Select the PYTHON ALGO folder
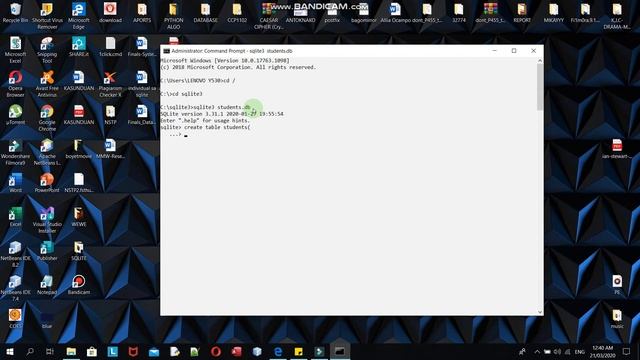 [173, 16]
